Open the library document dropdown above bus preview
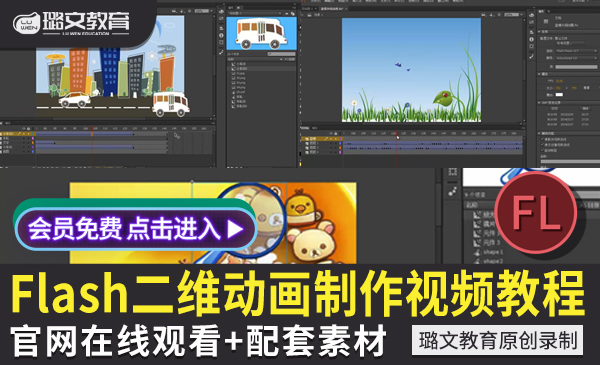This screenshot has height=365, width=600. click(x=254, y=13)
